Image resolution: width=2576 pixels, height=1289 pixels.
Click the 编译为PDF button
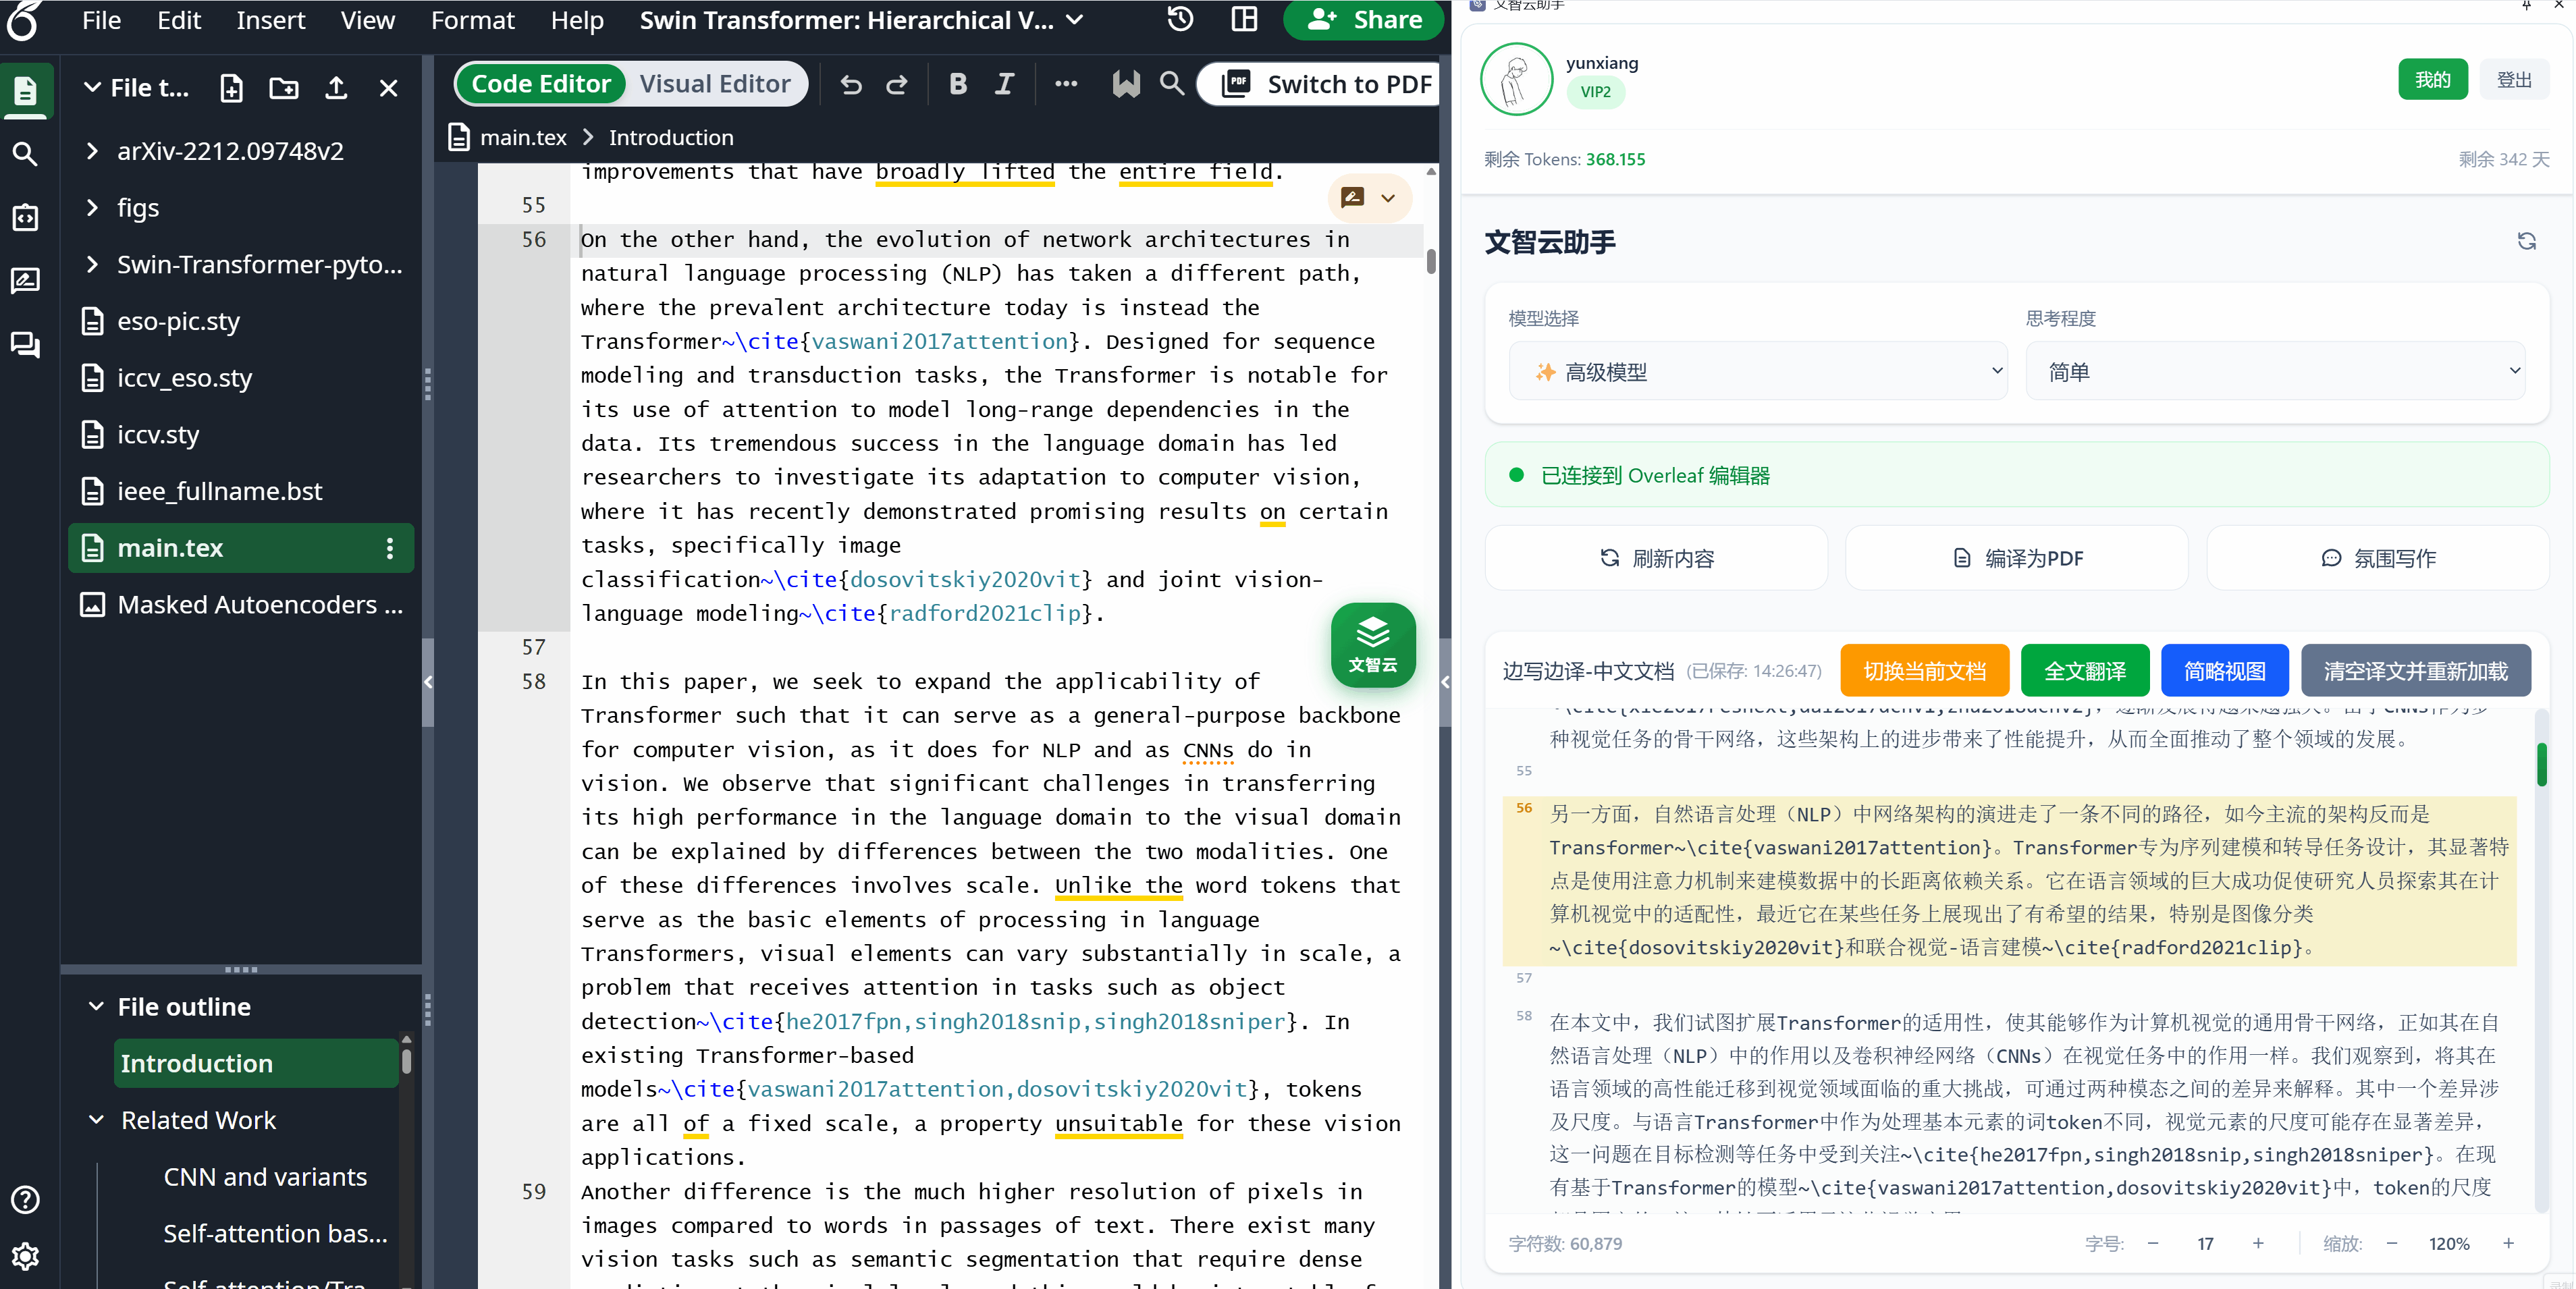2017,558
